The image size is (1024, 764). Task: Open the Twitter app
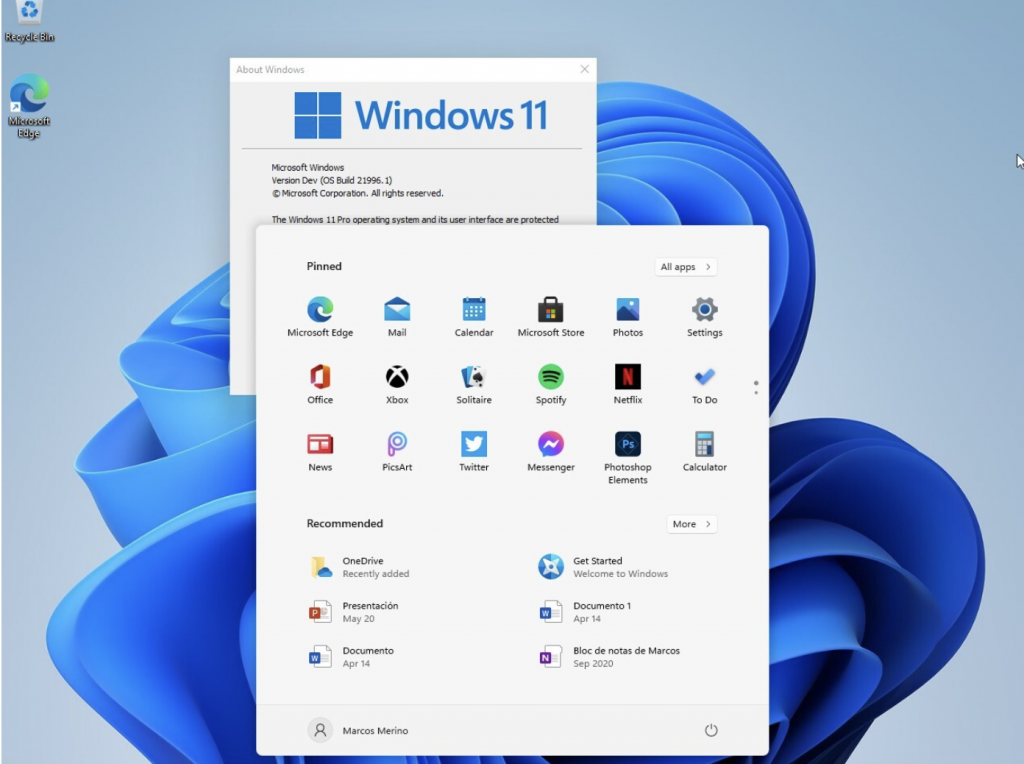pyautogui.click(x=474, y=452)
